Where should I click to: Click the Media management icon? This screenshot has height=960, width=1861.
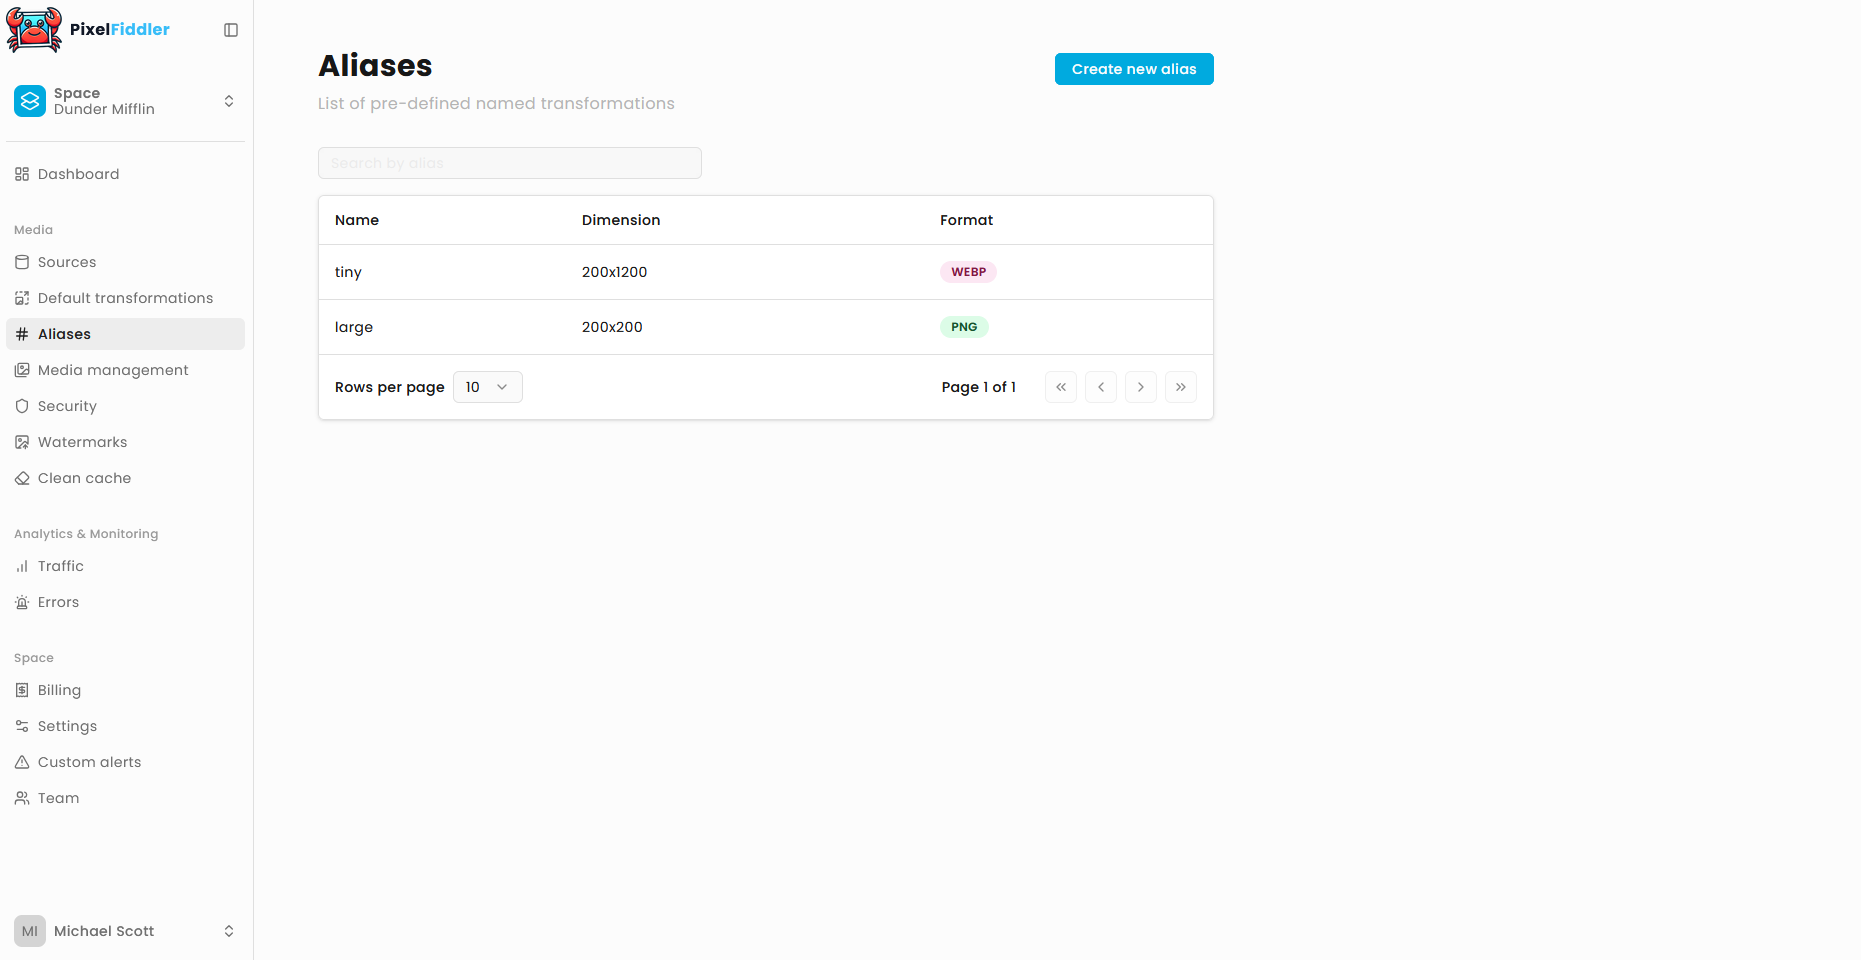tap(22, 369)
